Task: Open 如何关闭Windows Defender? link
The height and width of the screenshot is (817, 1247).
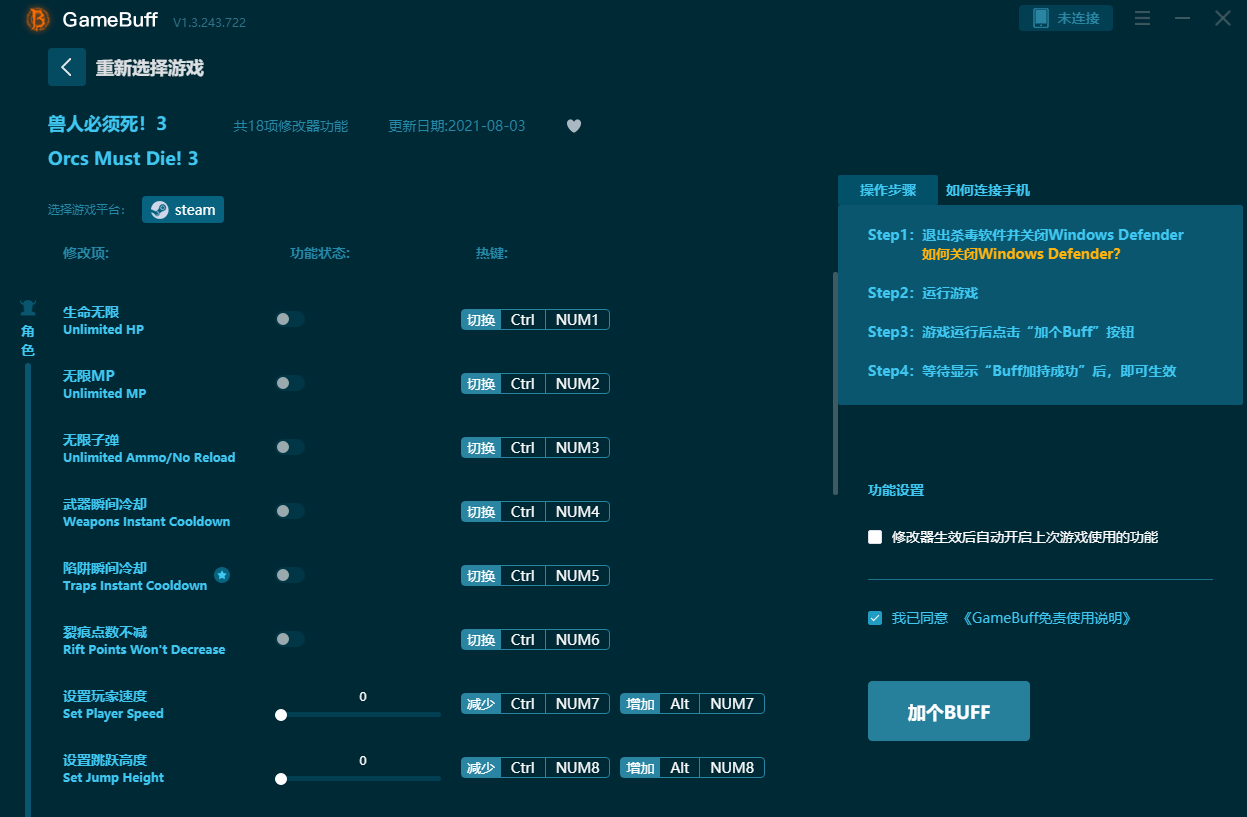Action: (1021, 254)
